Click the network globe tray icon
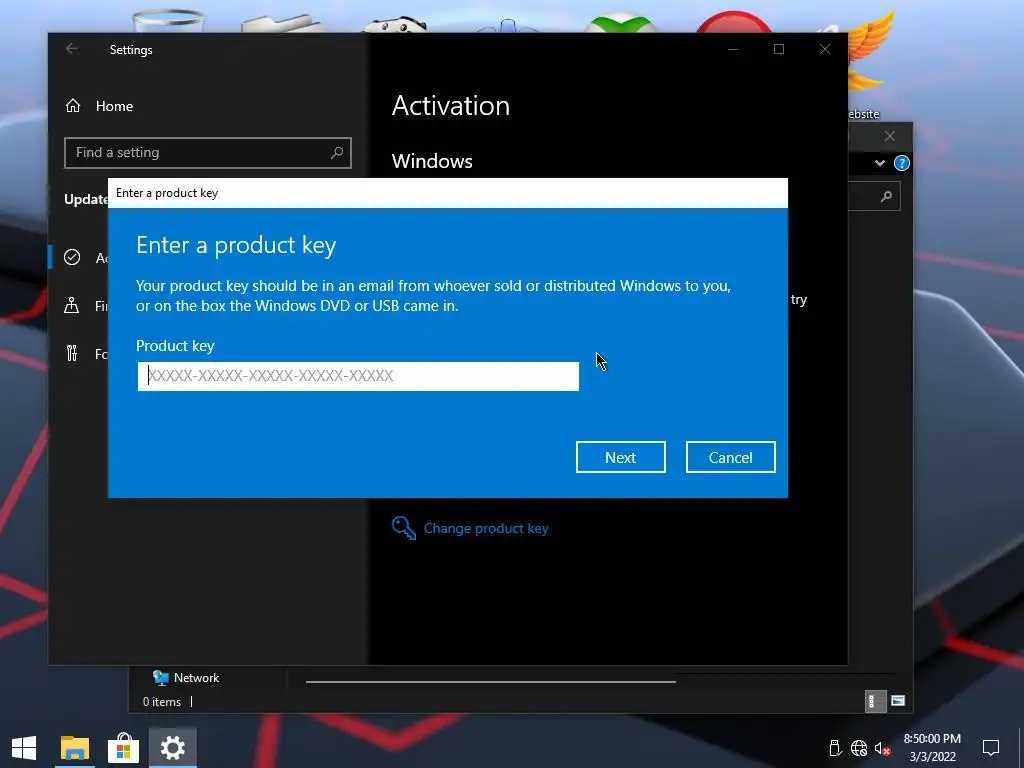Screen dimensions: 1024x768 pos(859,748)
